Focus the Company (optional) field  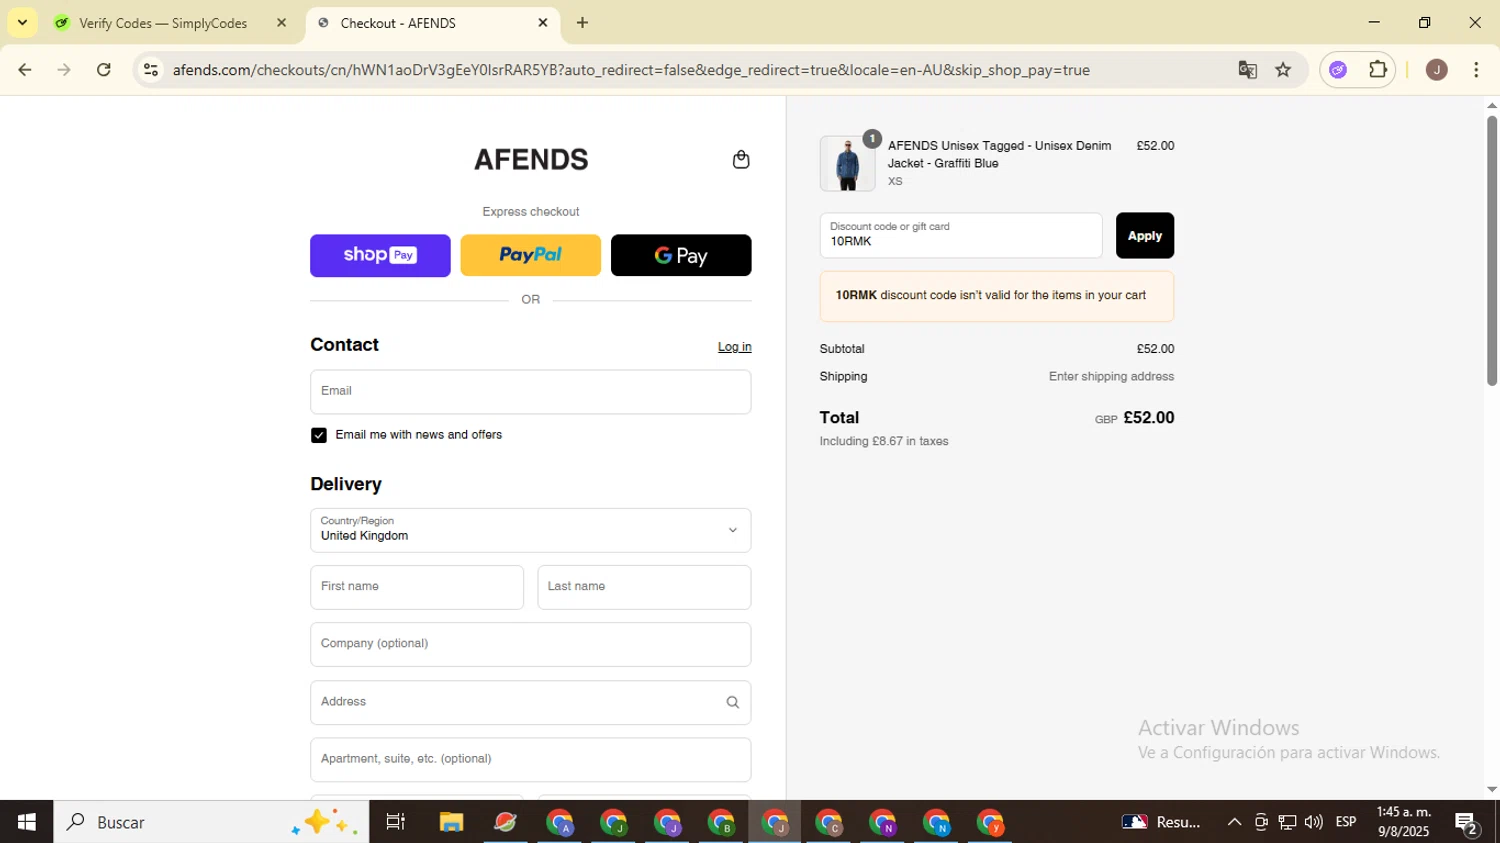pyautogui.click(x=530, y=644)
